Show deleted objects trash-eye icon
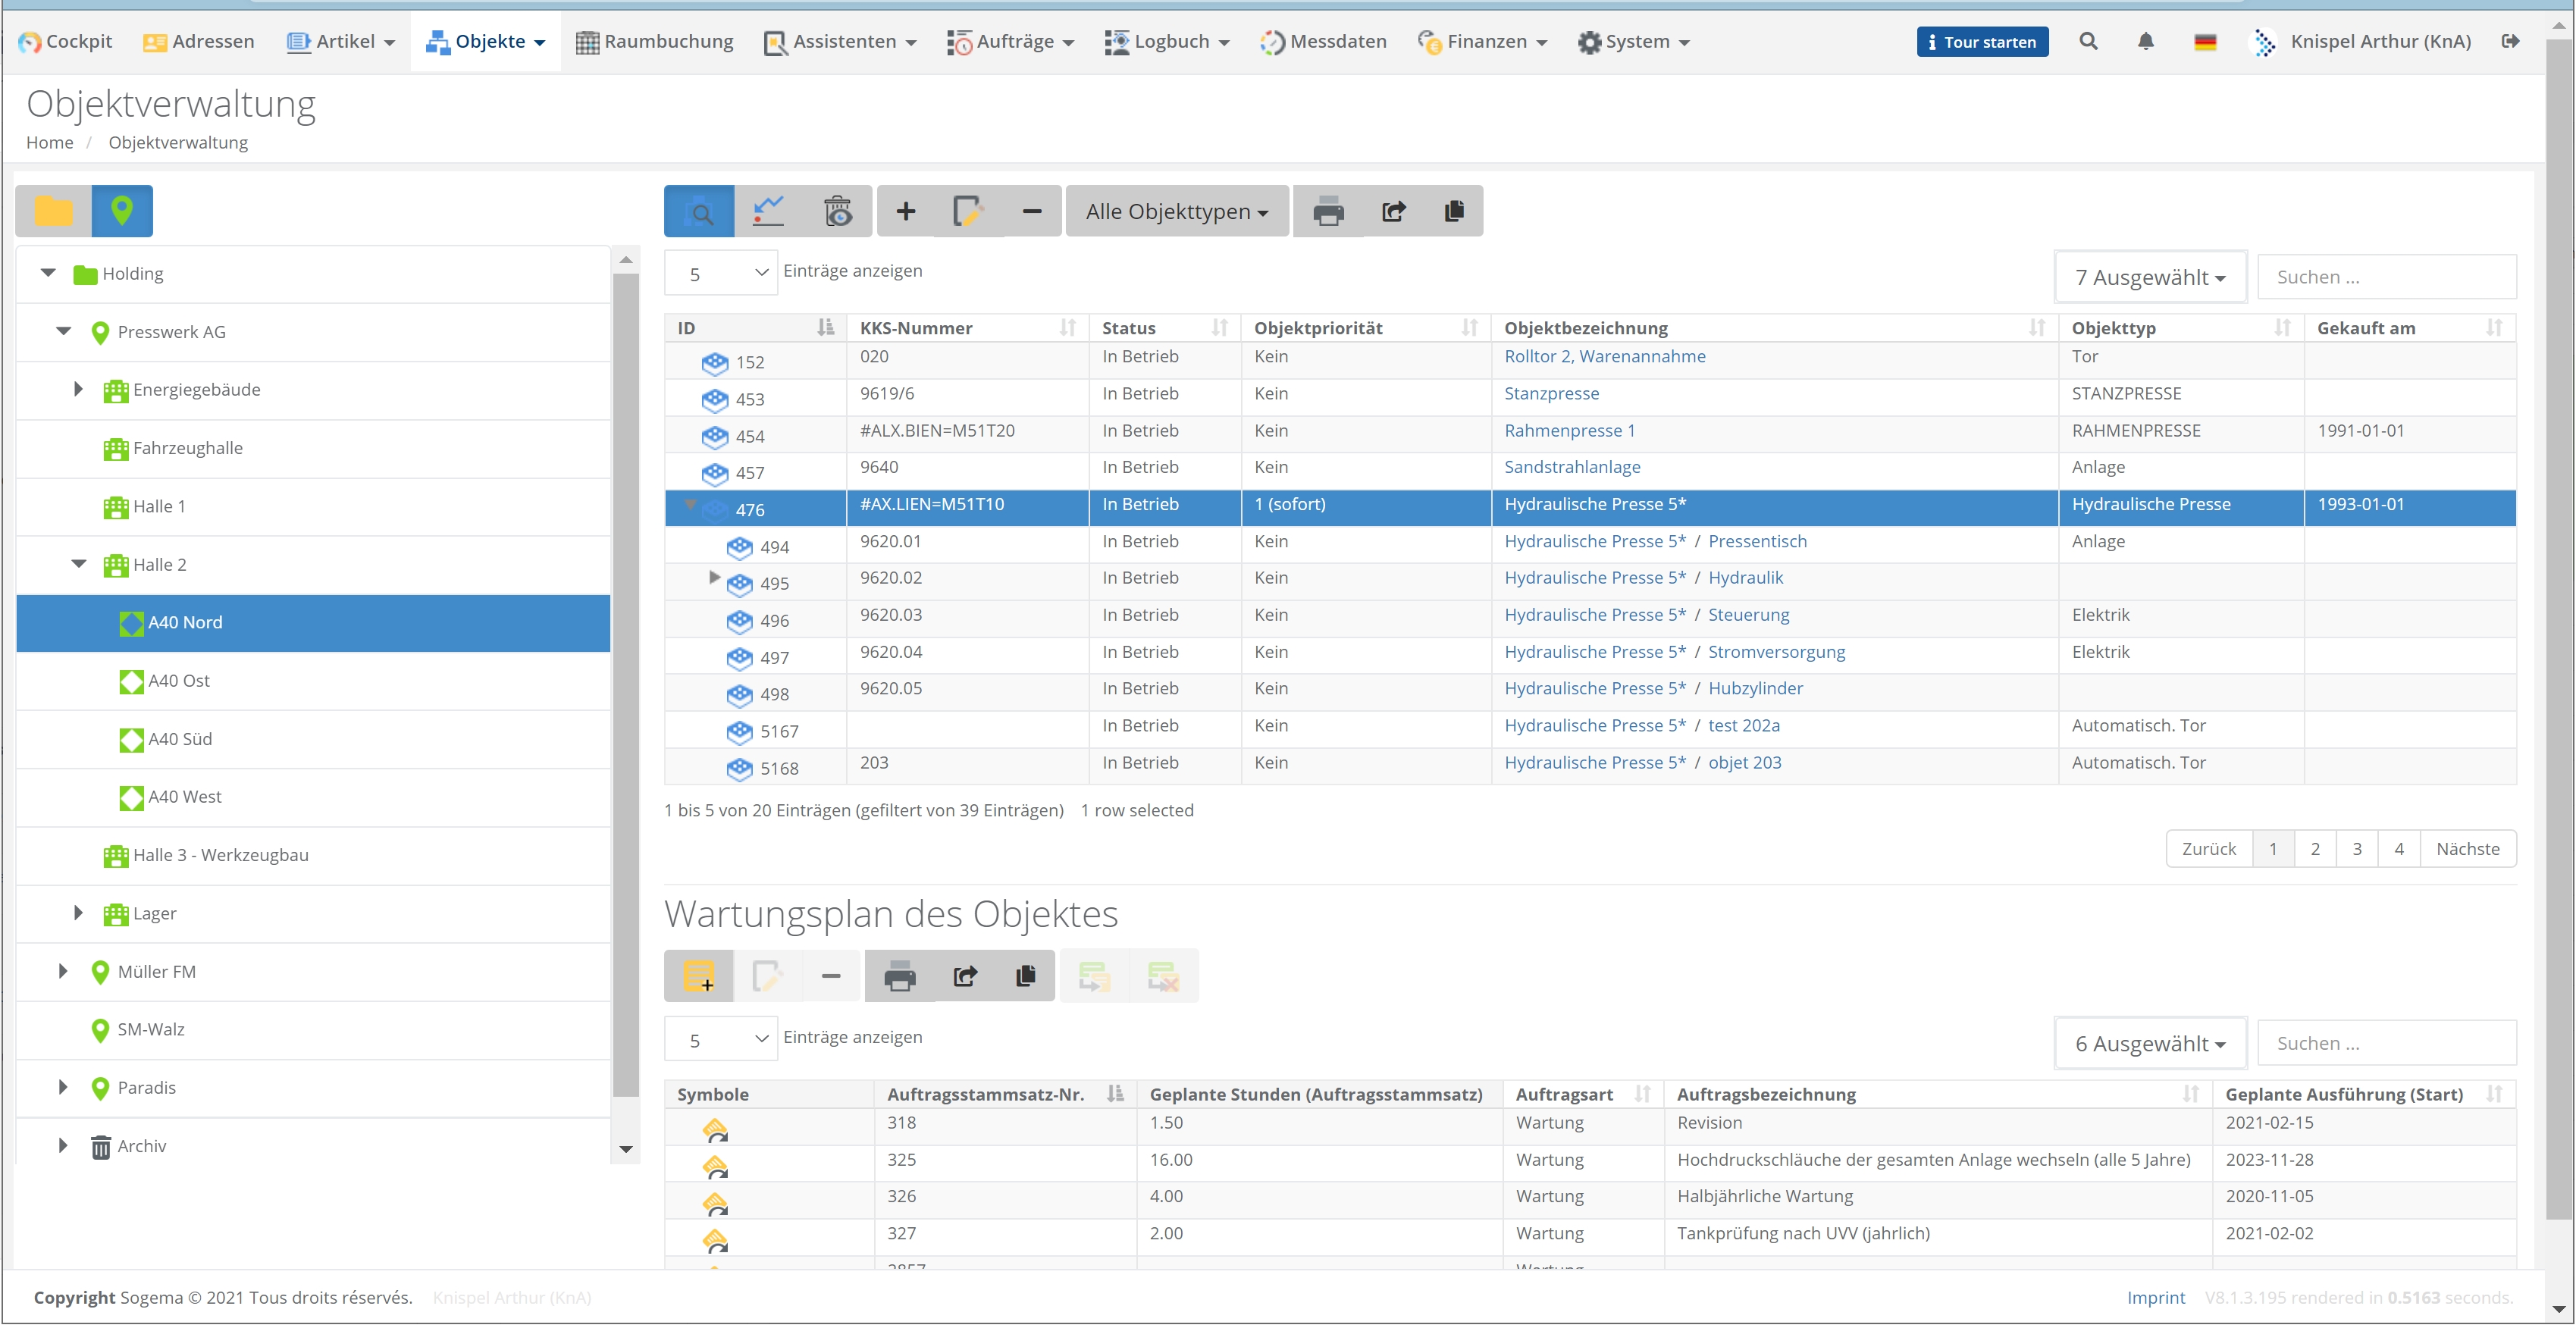The image size is (2576, 1328). pos(838,212)
